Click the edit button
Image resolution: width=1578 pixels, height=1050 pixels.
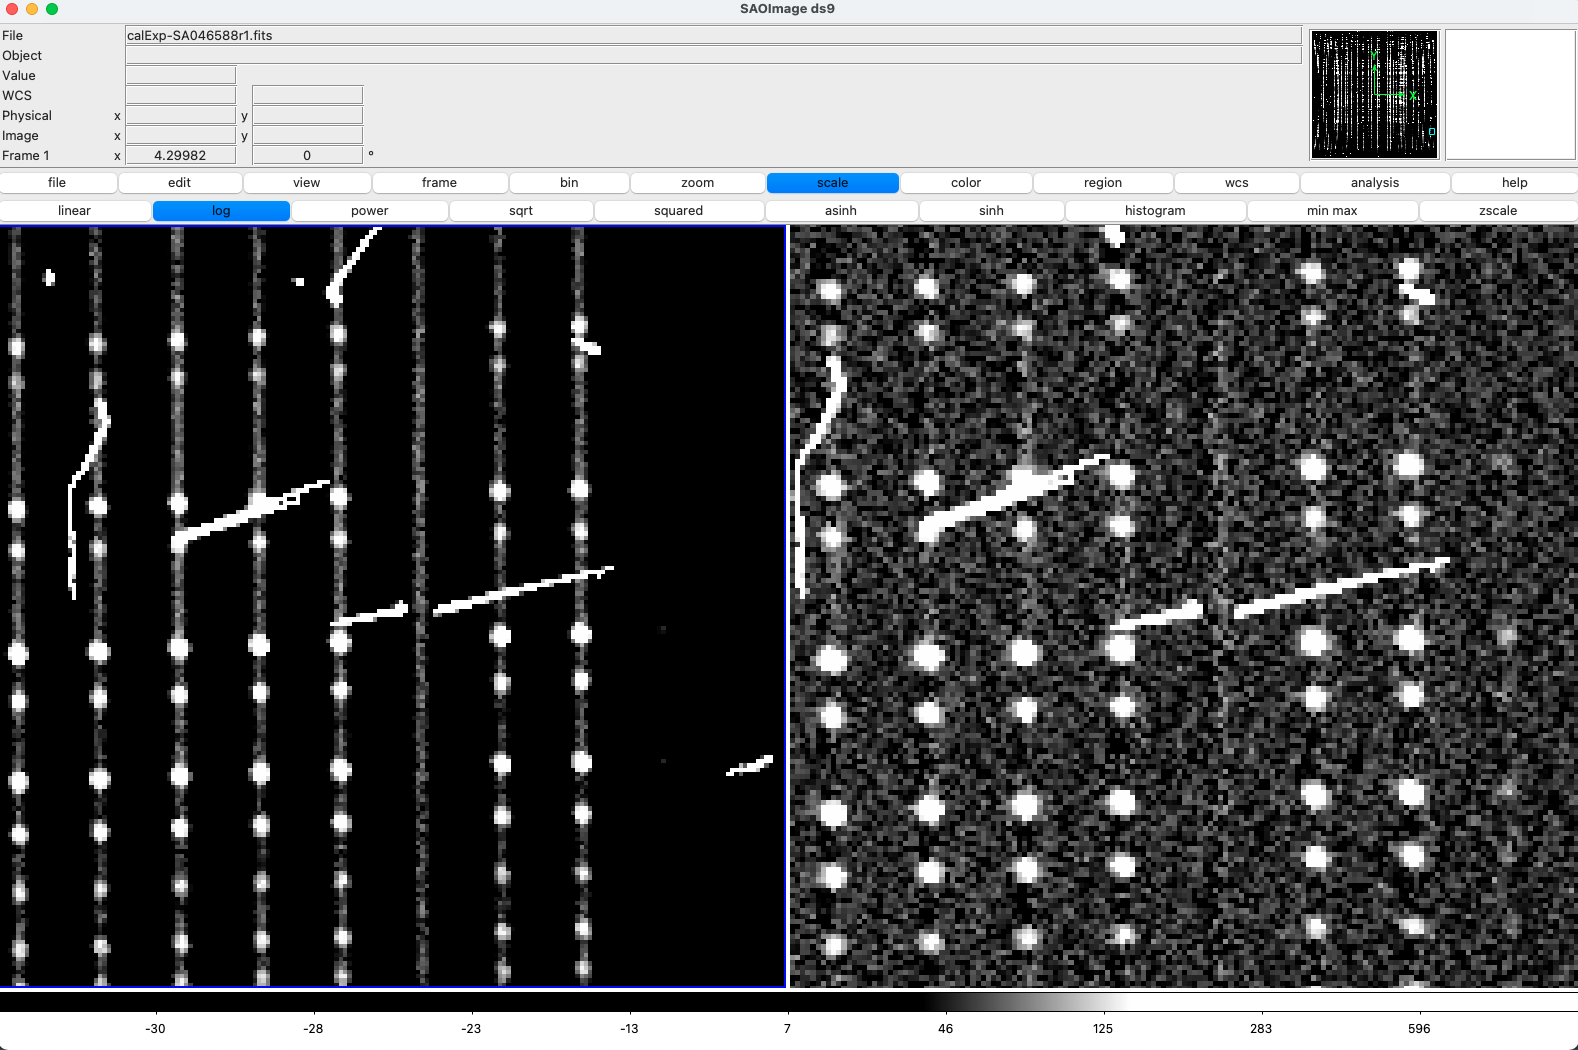(x=180, y=183)
